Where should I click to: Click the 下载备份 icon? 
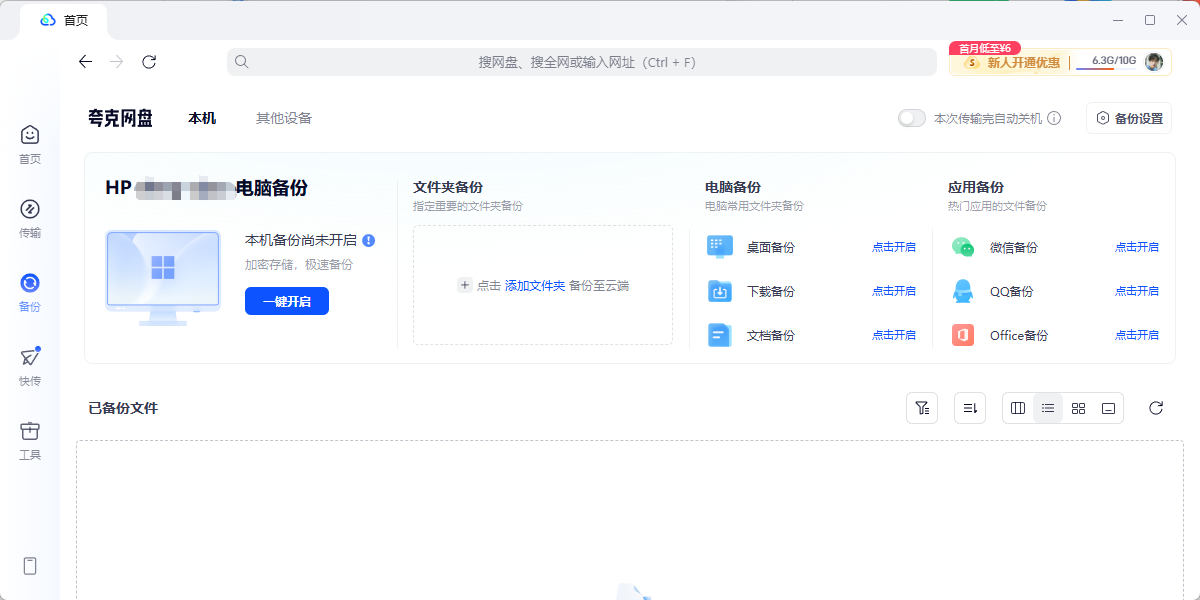click(720, 291)
